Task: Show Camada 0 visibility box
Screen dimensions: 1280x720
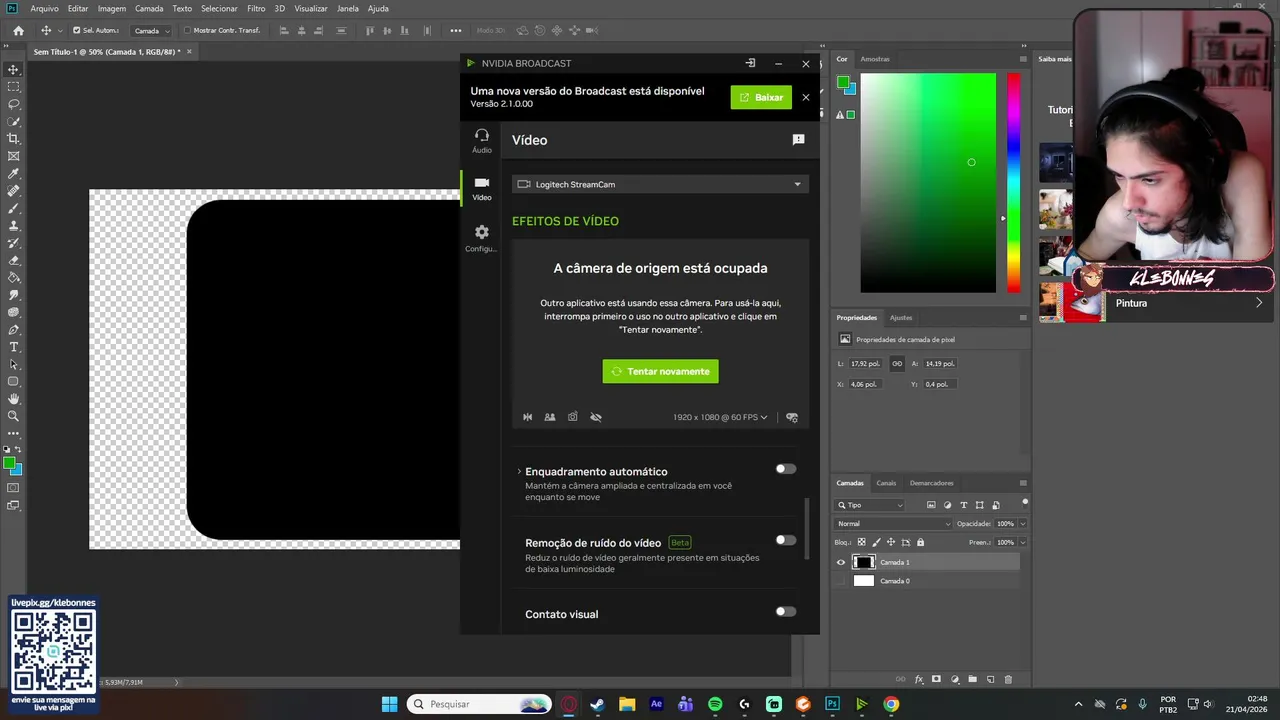Action: coord(840,581)
